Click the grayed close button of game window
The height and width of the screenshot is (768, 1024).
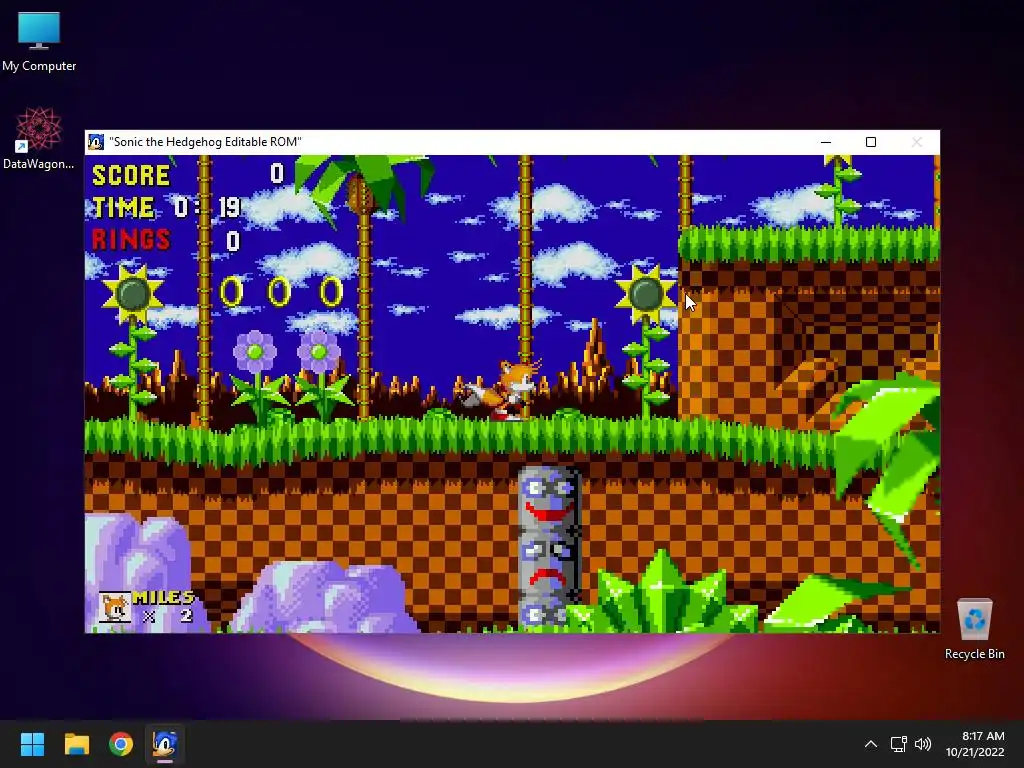917,142
